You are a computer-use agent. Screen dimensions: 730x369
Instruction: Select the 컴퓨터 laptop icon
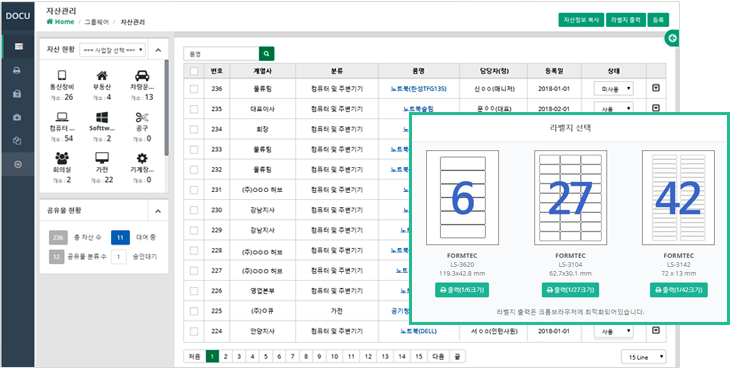point(62,117)
